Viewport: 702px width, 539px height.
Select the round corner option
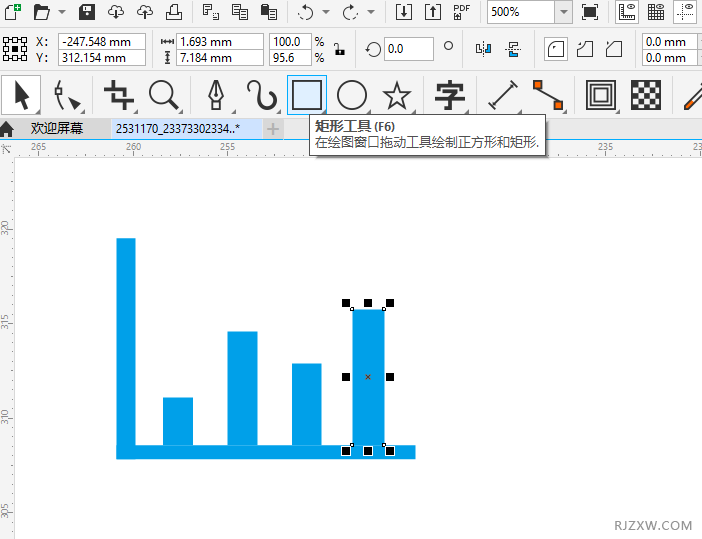(556, 49)
